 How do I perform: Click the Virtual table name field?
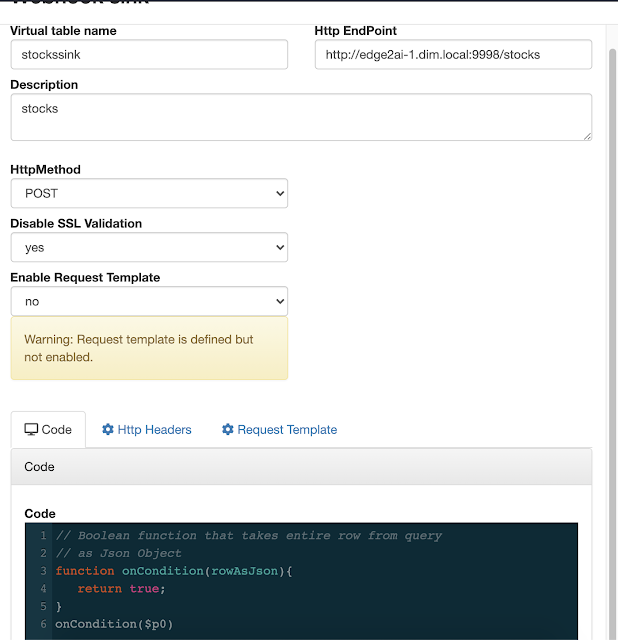tap(149, 55)
